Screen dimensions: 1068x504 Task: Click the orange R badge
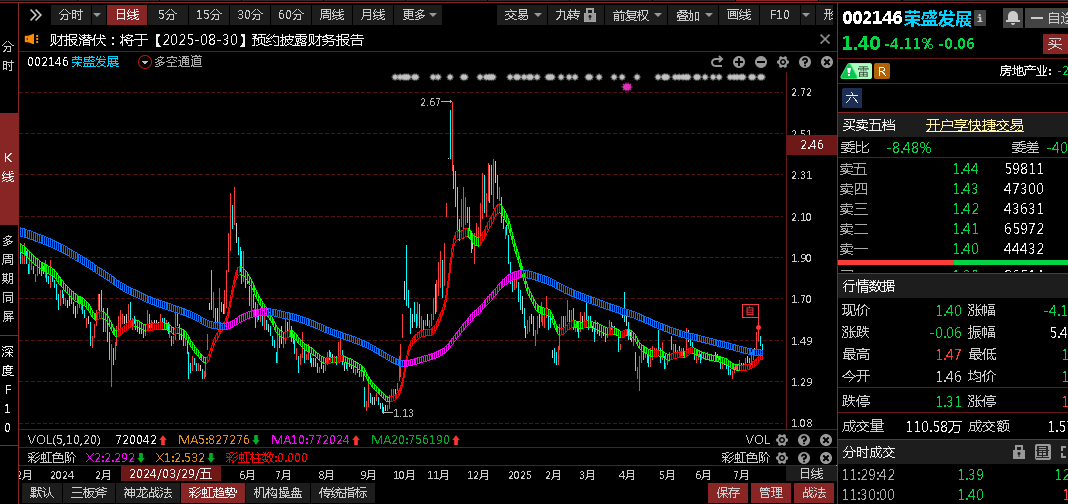[x=881, y=71]
